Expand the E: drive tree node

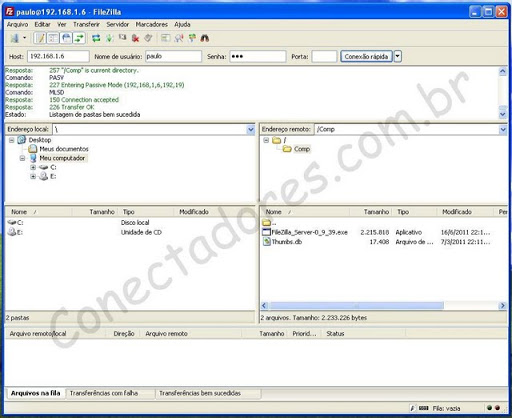[33, 176]
